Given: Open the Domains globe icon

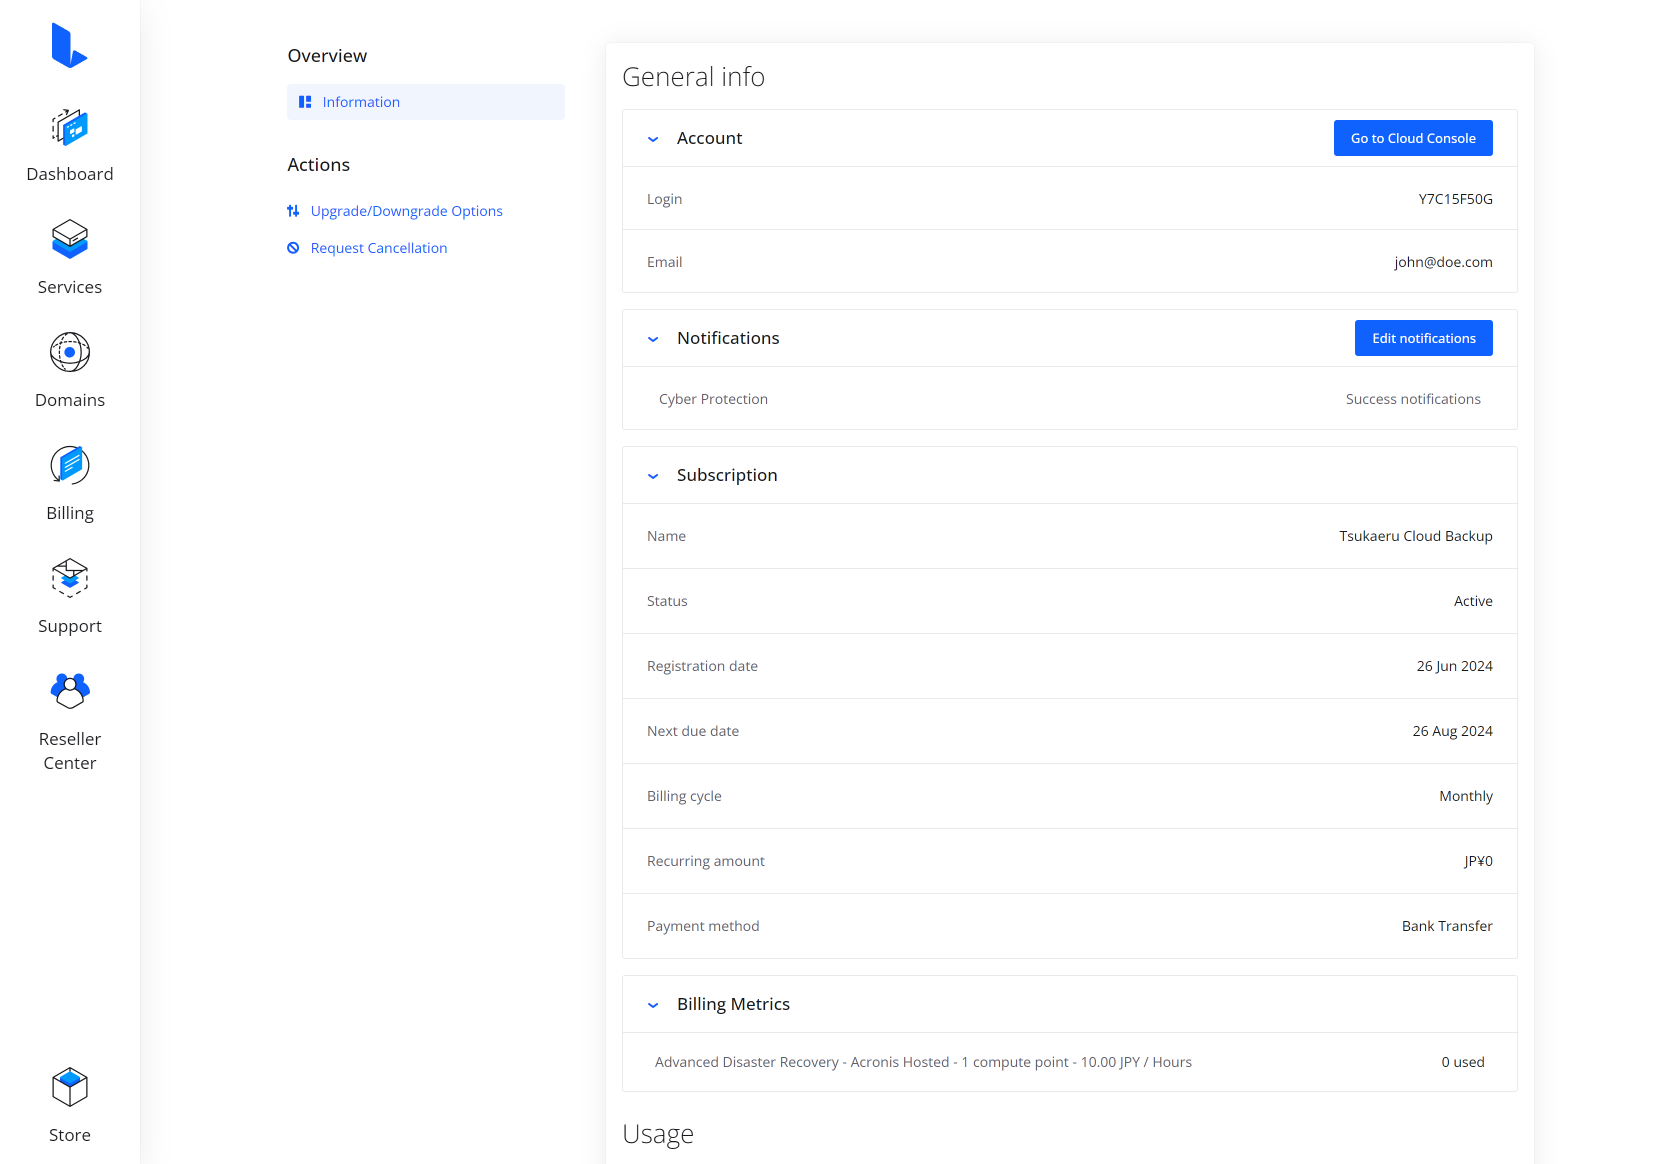Looking at the screenshot, I should tap(70, 352).
